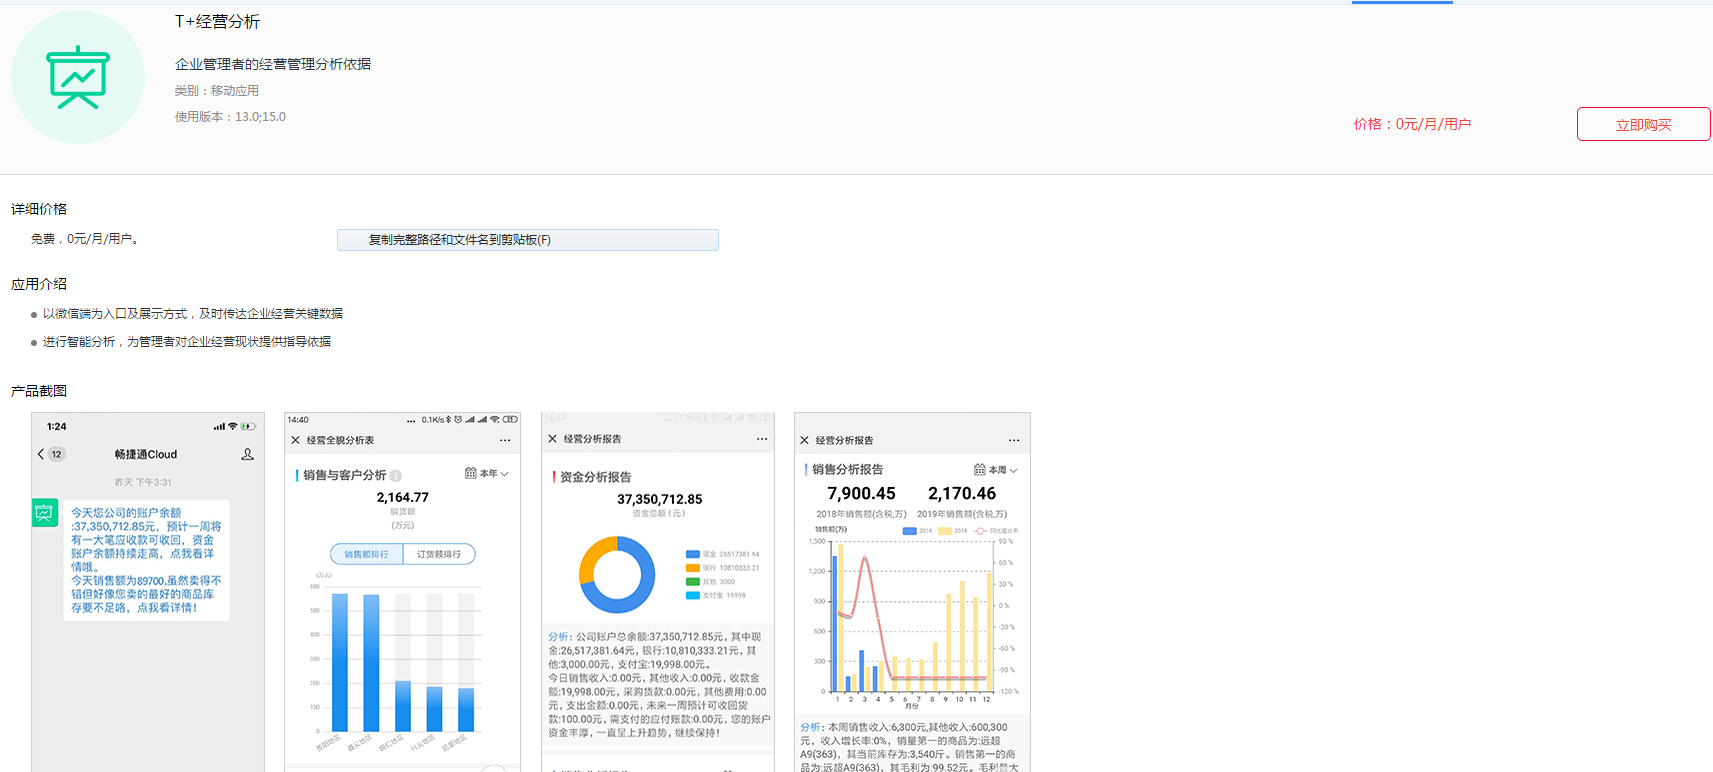1713x772 pixels.
Task: Click the green T+经营分析 app logo
Action: [x=78, y=77]
